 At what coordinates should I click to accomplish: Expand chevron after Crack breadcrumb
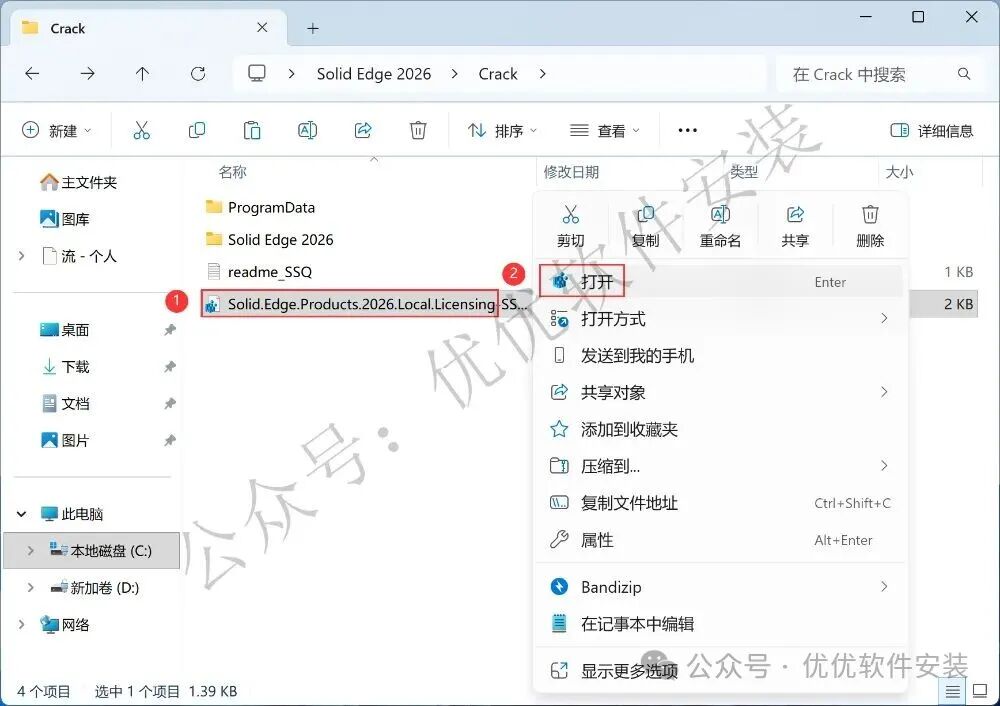pyautogui.click(x=542, y=74)
